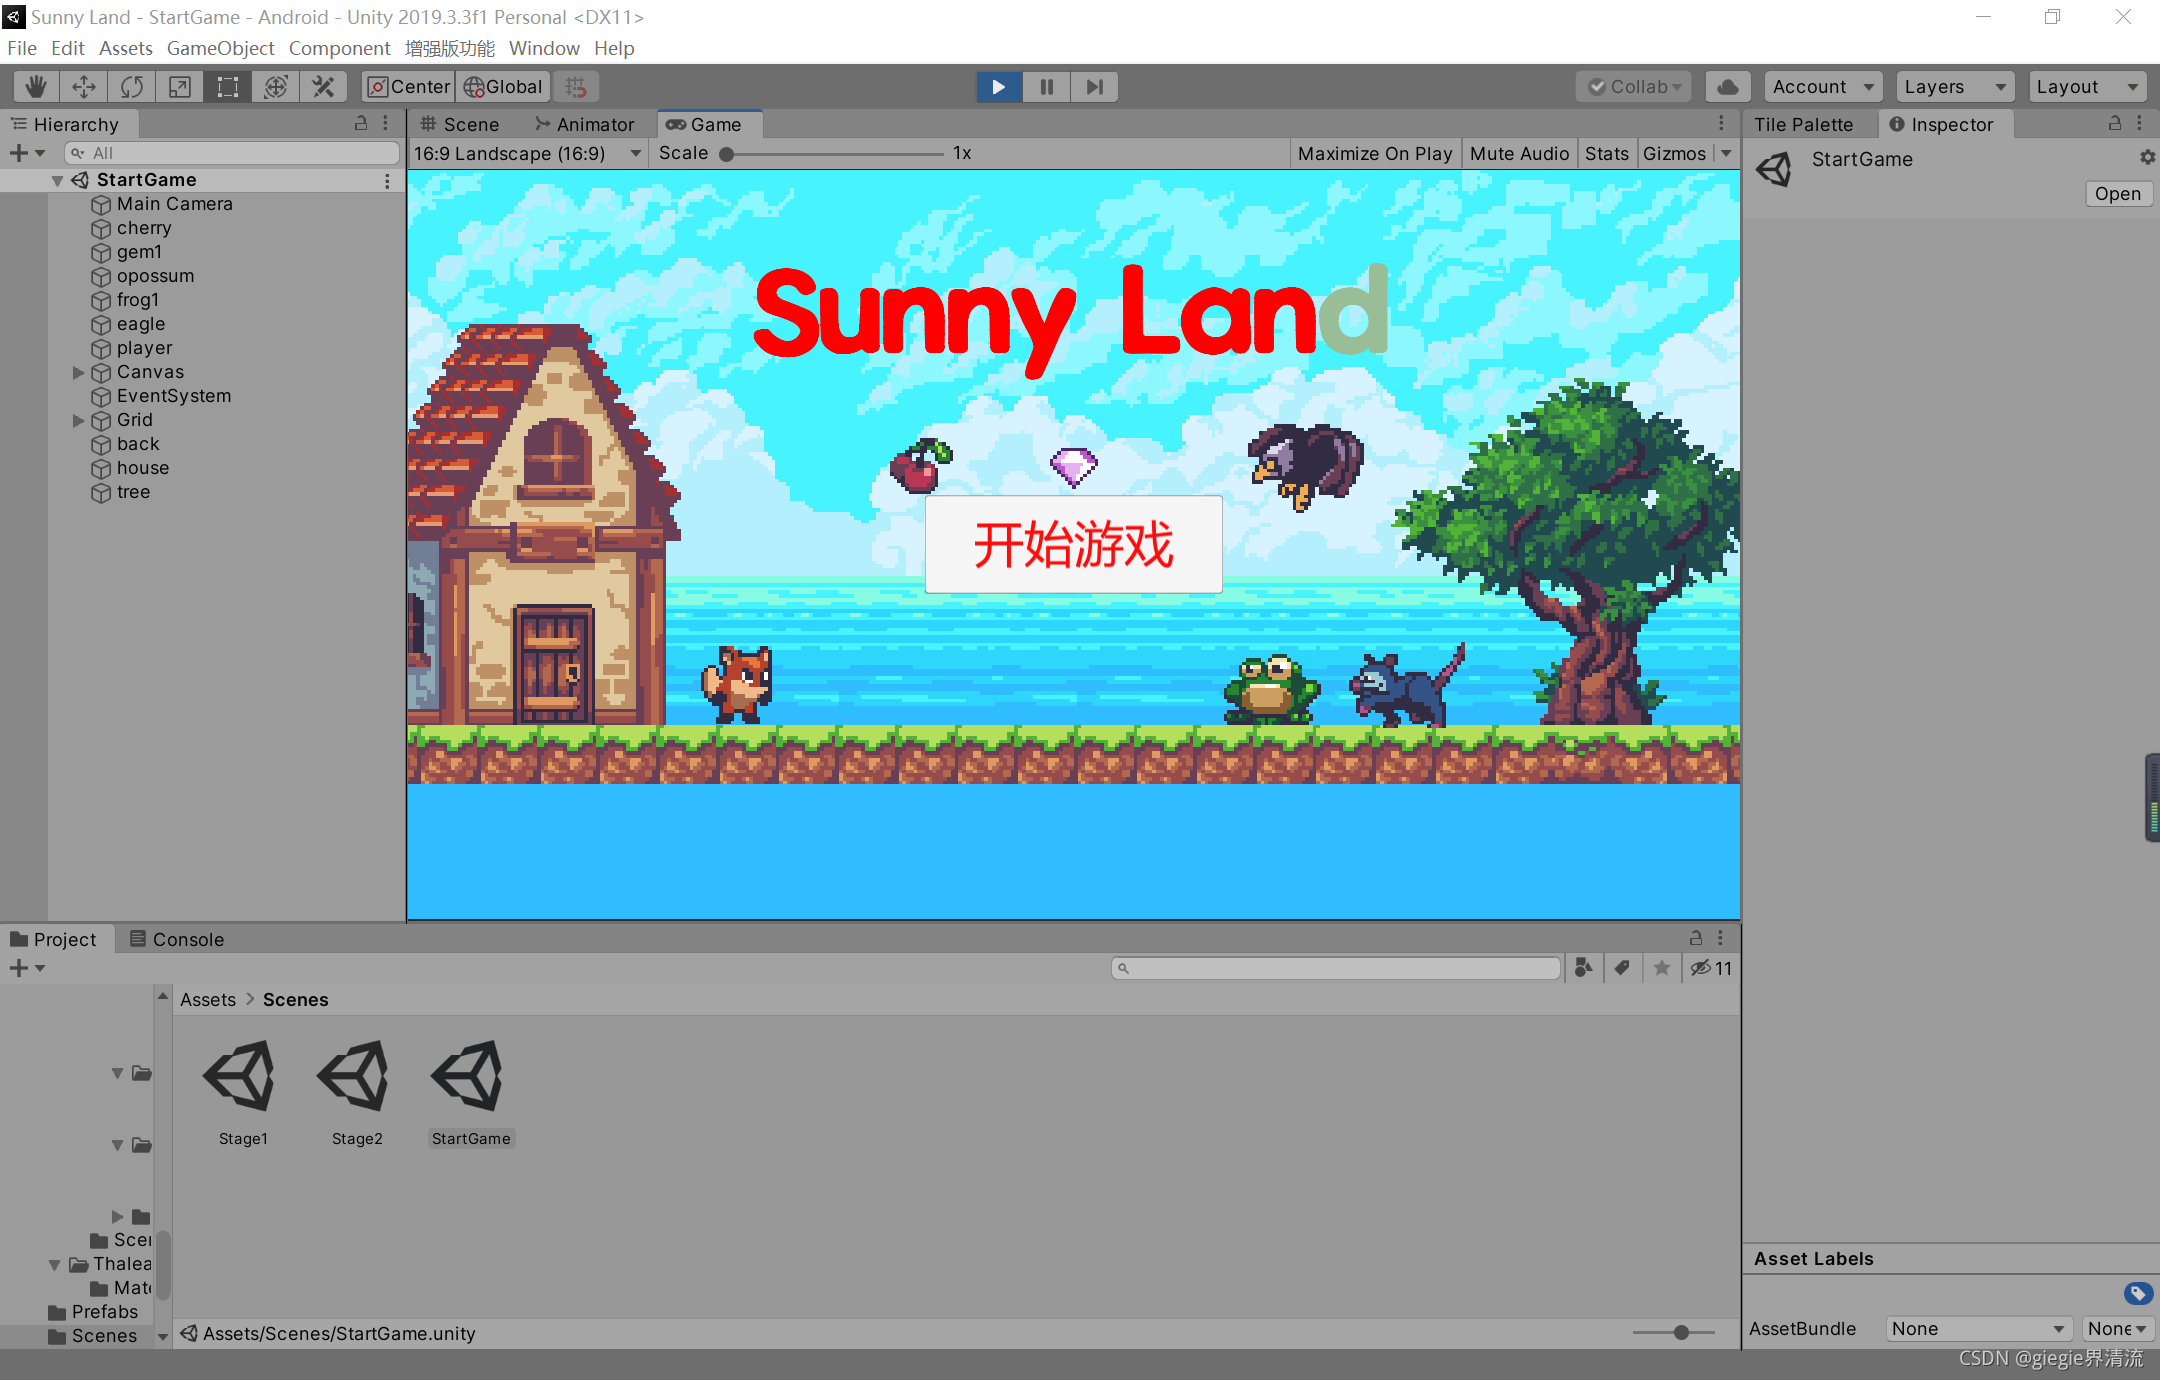This screenshot has width=2160, height=1380.
Task: Select the Hand tool
Action: pos(36,87)
